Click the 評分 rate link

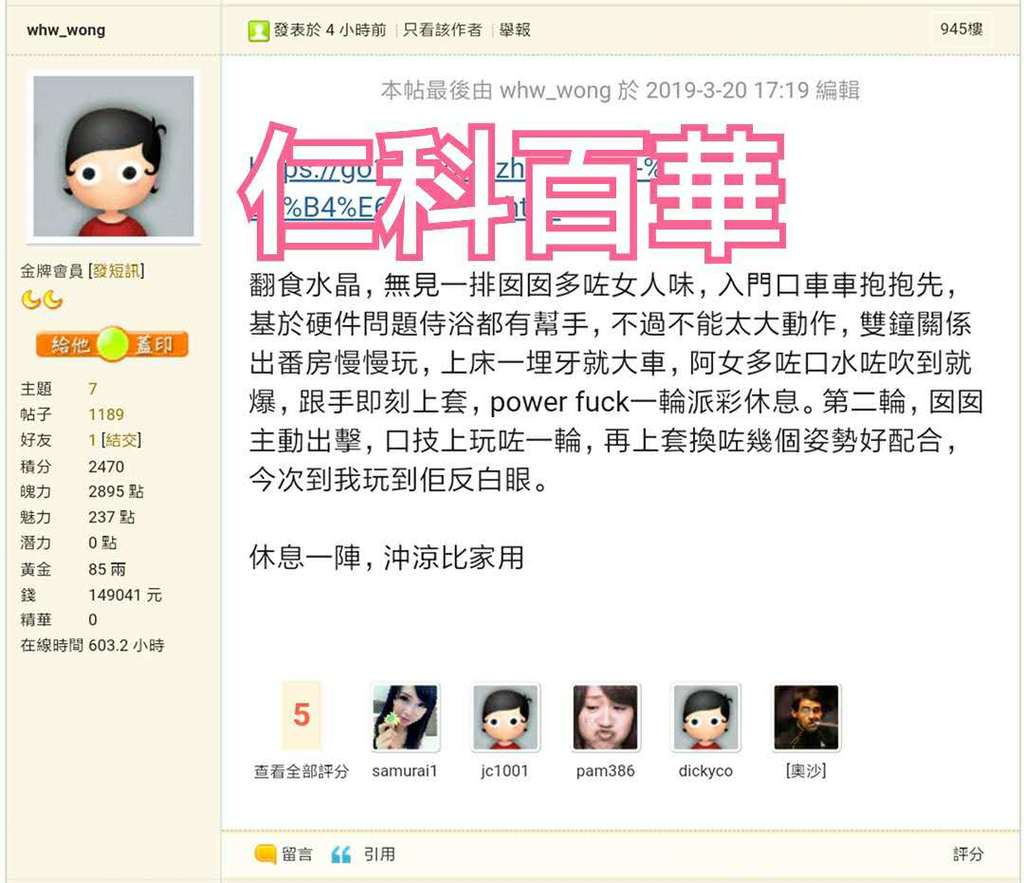click(x=967, y=854)
